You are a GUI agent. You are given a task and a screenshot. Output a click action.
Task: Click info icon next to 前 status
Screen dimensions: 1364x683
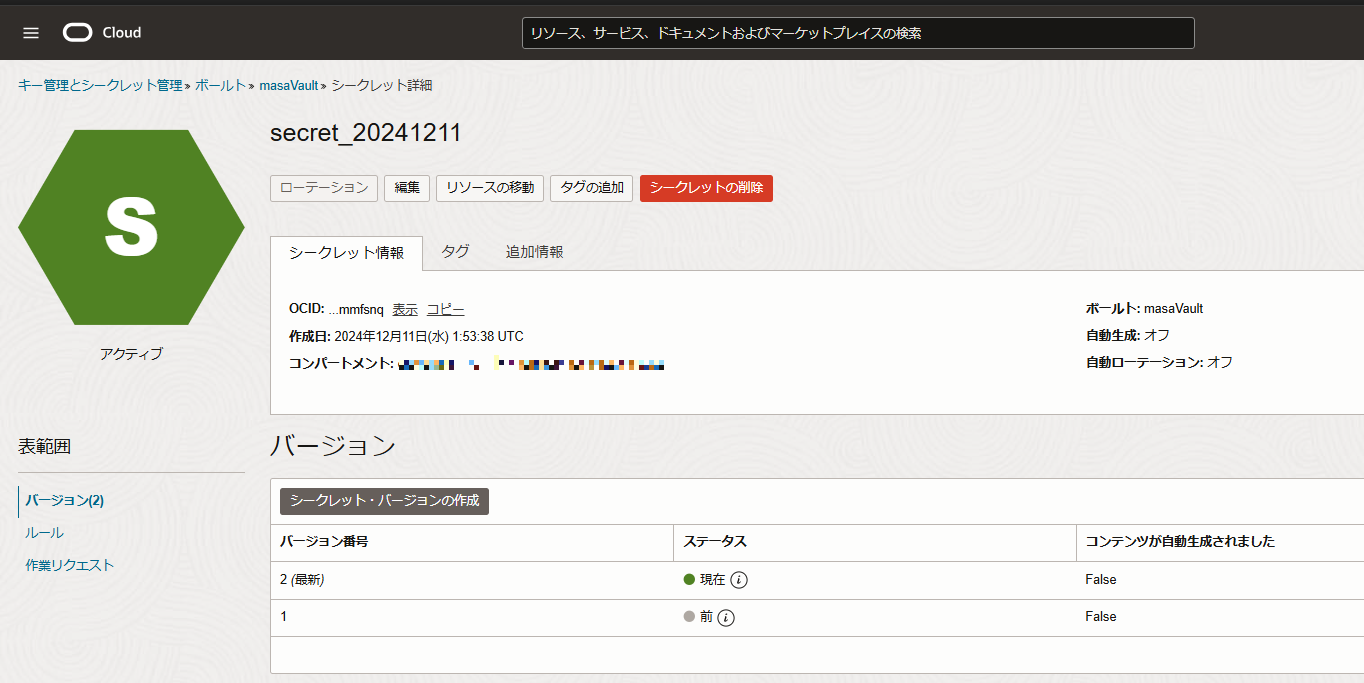point(726,617)
